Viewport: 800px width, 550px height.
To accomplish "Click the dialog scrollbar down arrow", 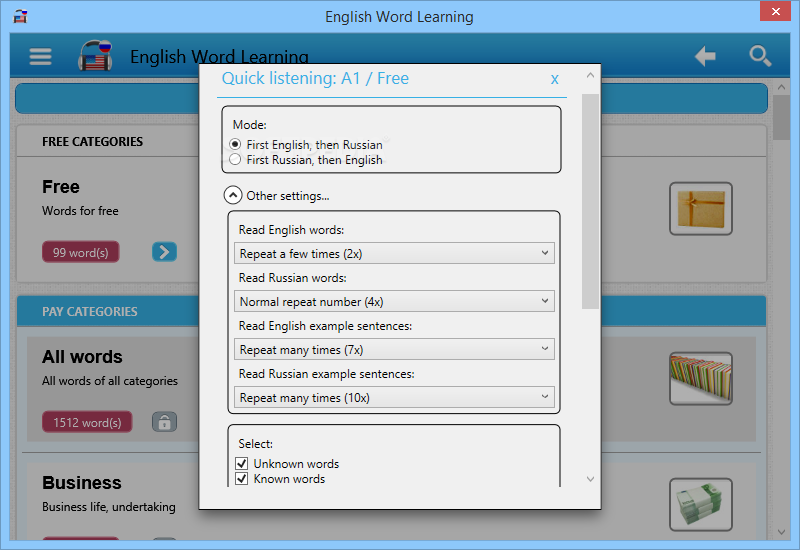I will 590,479.
